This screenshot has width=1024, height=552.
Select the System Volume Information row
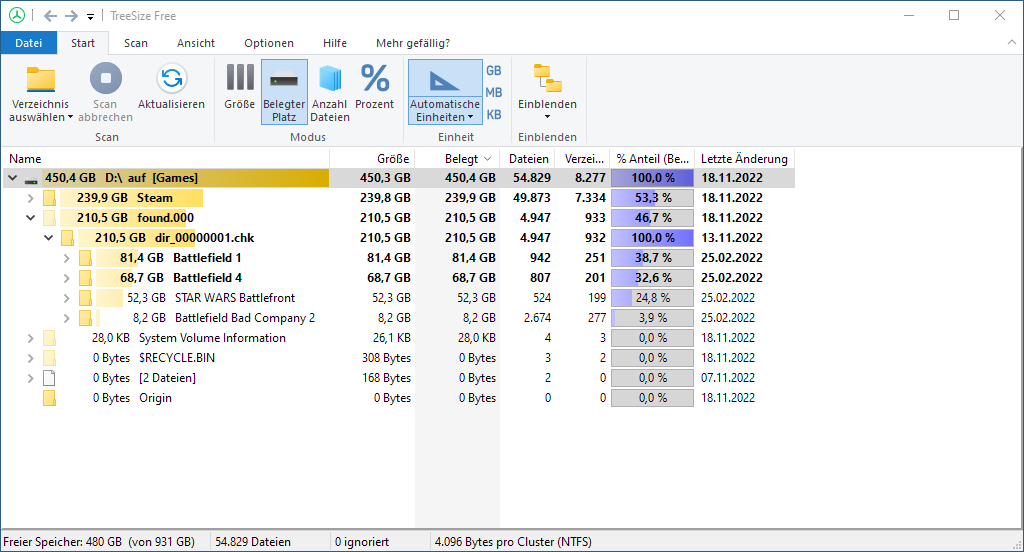click(x=398, y=338)
